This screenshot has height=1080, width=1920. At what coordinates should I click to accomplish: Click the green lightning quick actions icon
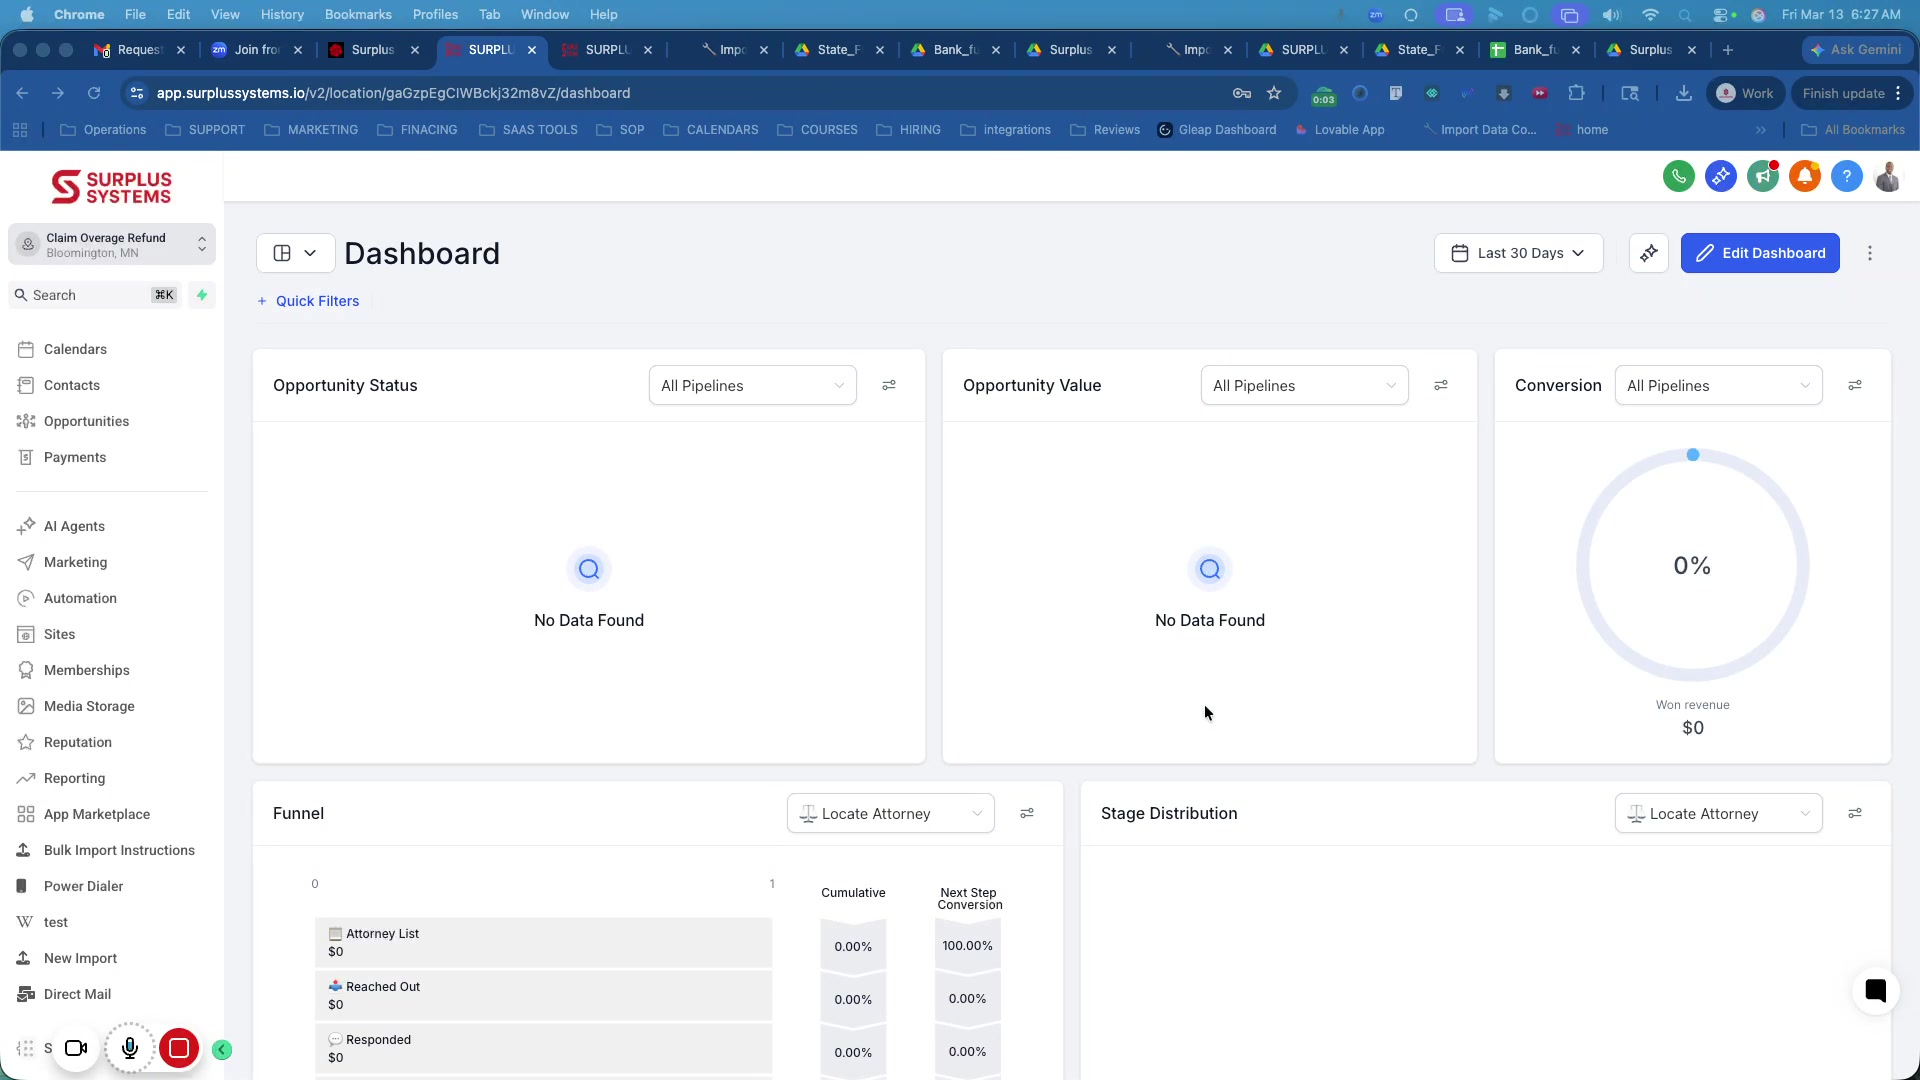[202, 295]
